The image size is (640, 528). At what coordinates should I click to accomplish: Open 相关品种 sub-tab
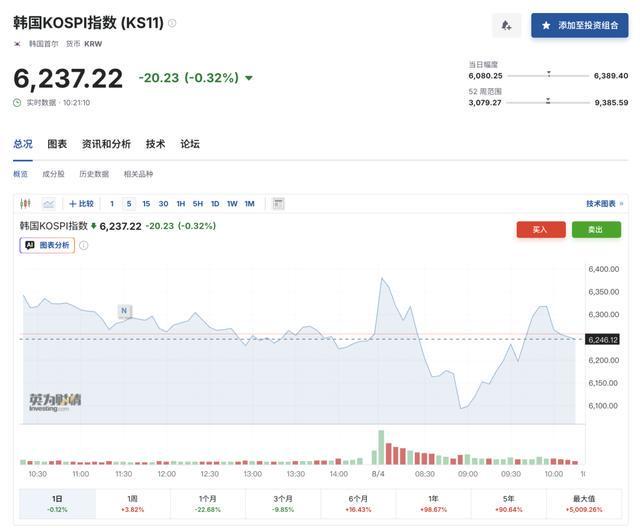[x=138, y=174]
